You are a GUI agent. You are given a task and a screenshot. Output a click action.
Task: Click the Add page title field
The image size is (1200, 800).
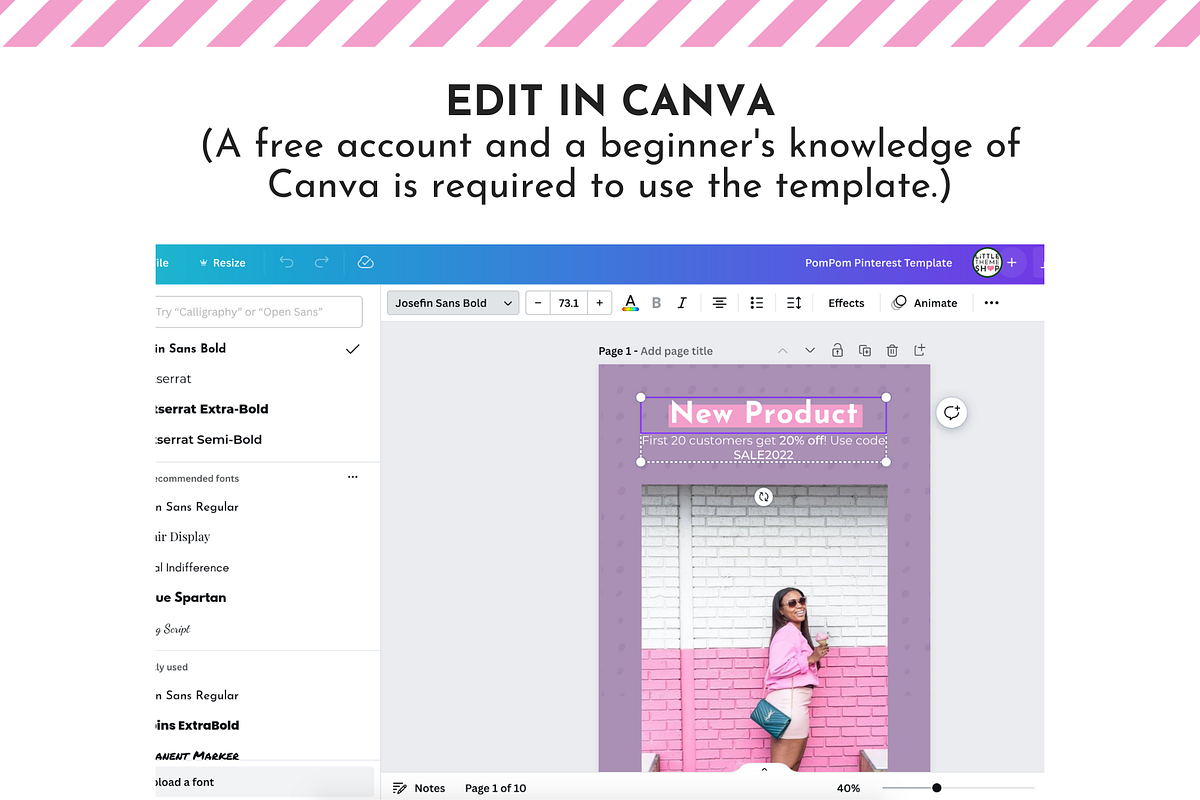pyautogui.click(x=676, y=351)
